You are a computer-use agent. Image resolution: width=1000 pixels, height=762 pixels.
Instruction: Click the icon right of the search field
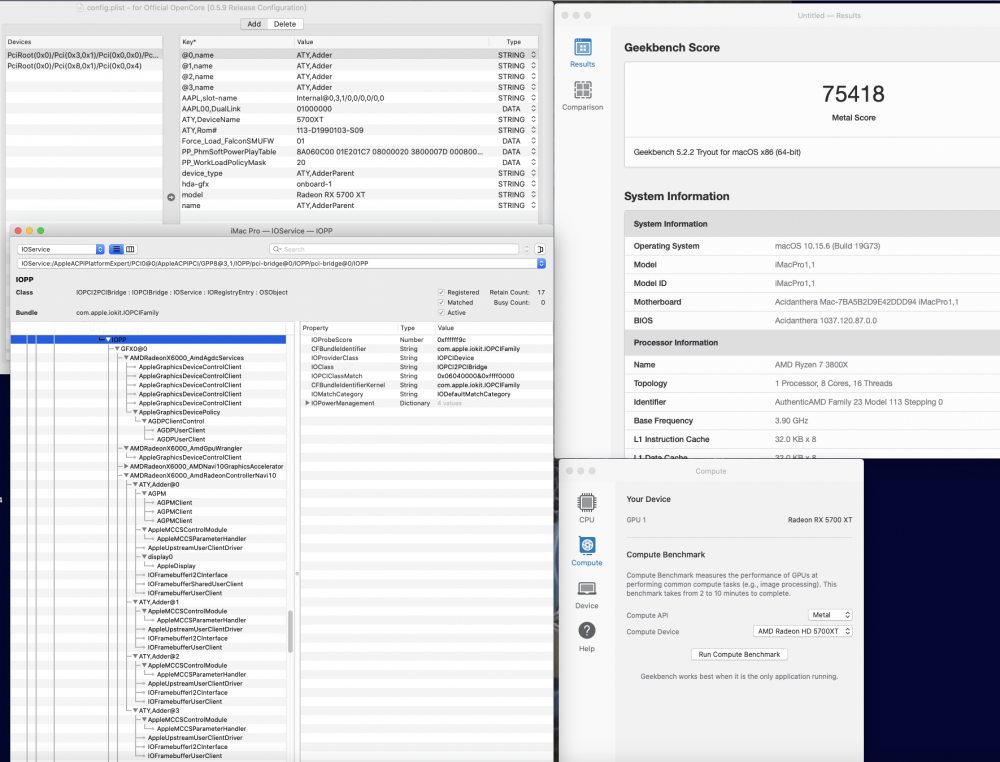click(x=540, y=249)
